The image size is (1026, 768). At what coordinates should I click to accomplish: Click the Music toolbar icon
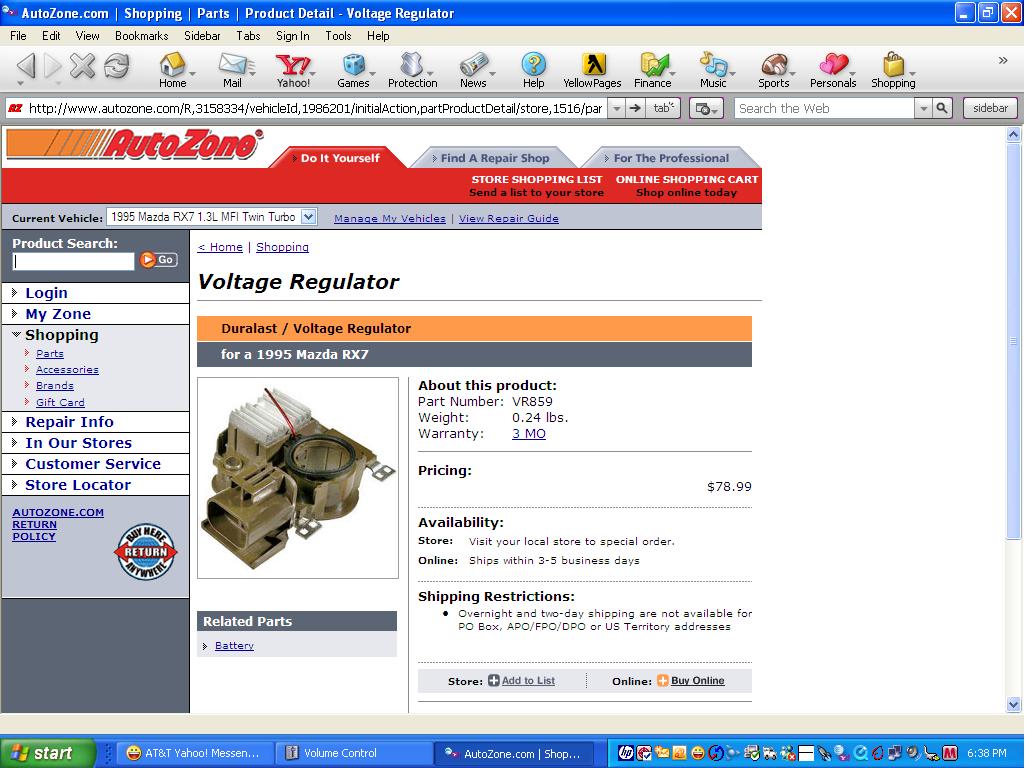[x=712, y=68]
